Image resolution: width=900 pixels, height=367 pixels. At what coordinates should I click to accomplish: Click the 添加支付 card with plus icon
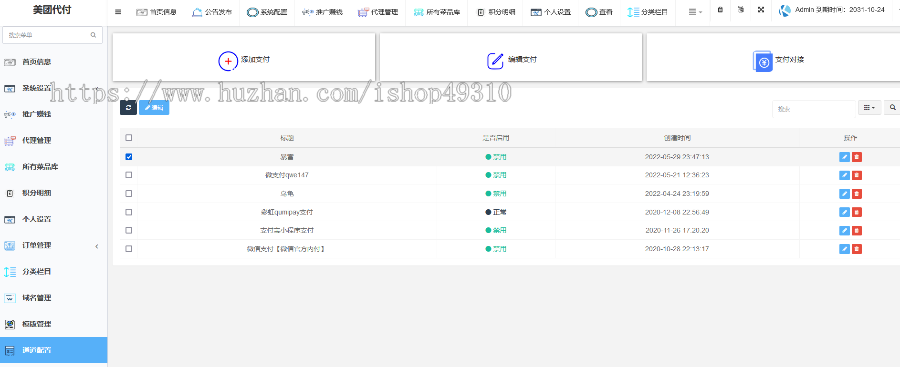click(244, 57)
